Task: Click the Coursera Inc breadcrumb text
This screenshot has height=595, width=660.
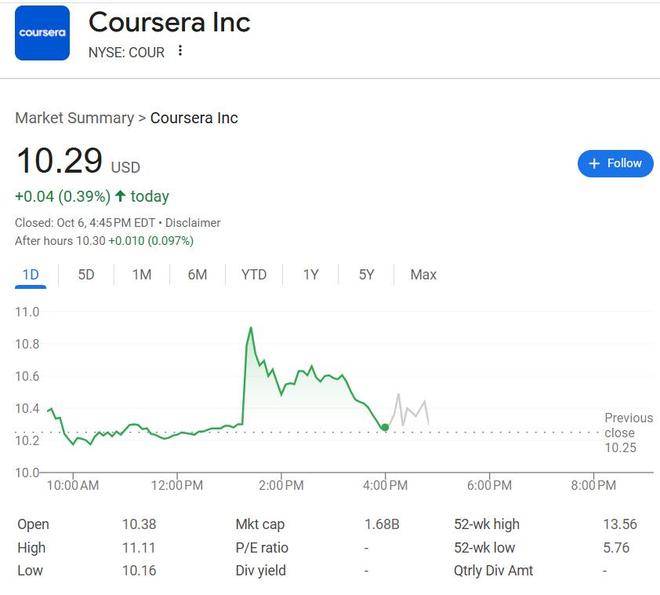Action: [x=194, y=118]
